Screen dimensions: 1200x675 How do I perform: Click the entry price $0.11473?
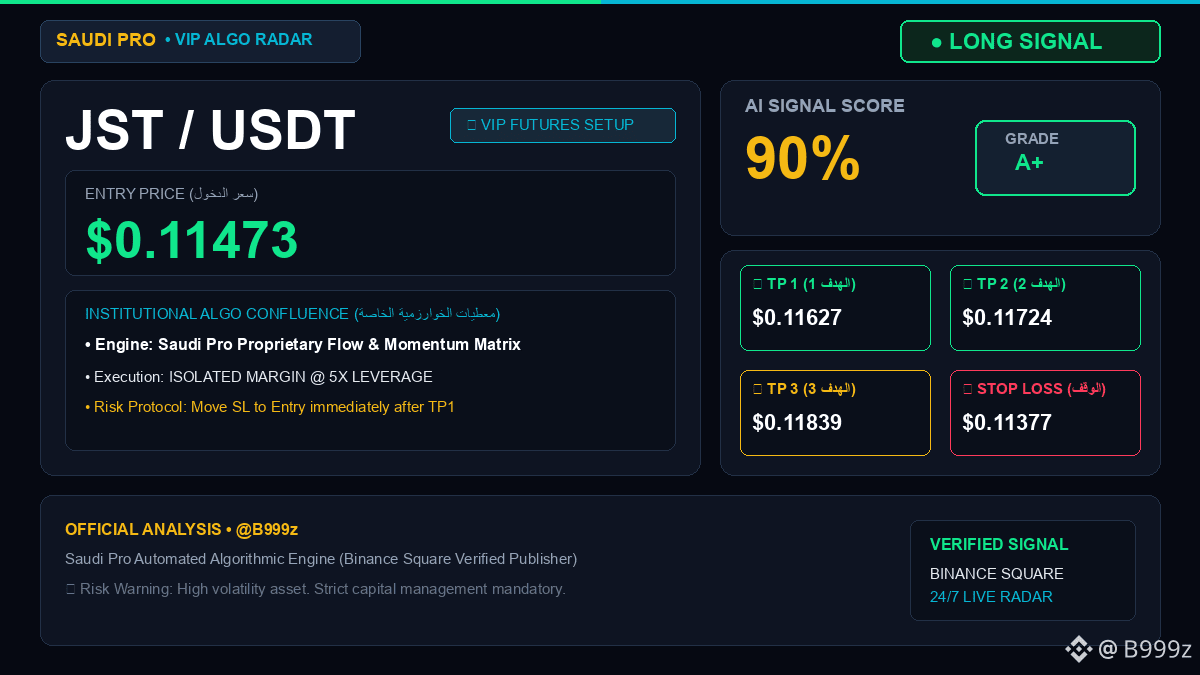click(192, 240)
